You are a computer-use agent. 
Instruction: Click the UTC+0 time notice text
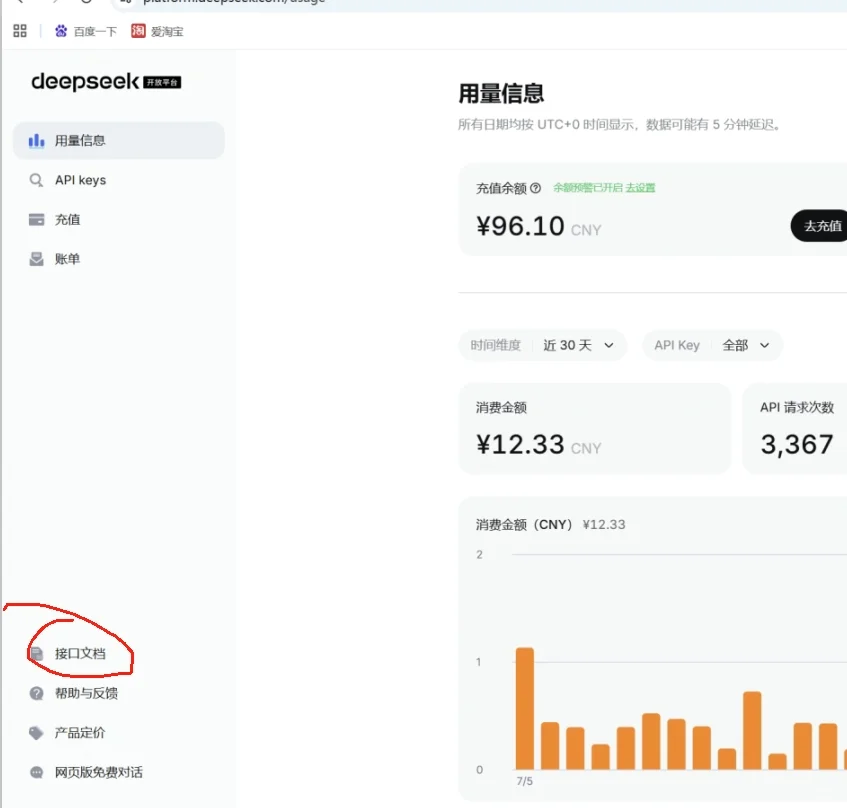pos(619,125)
